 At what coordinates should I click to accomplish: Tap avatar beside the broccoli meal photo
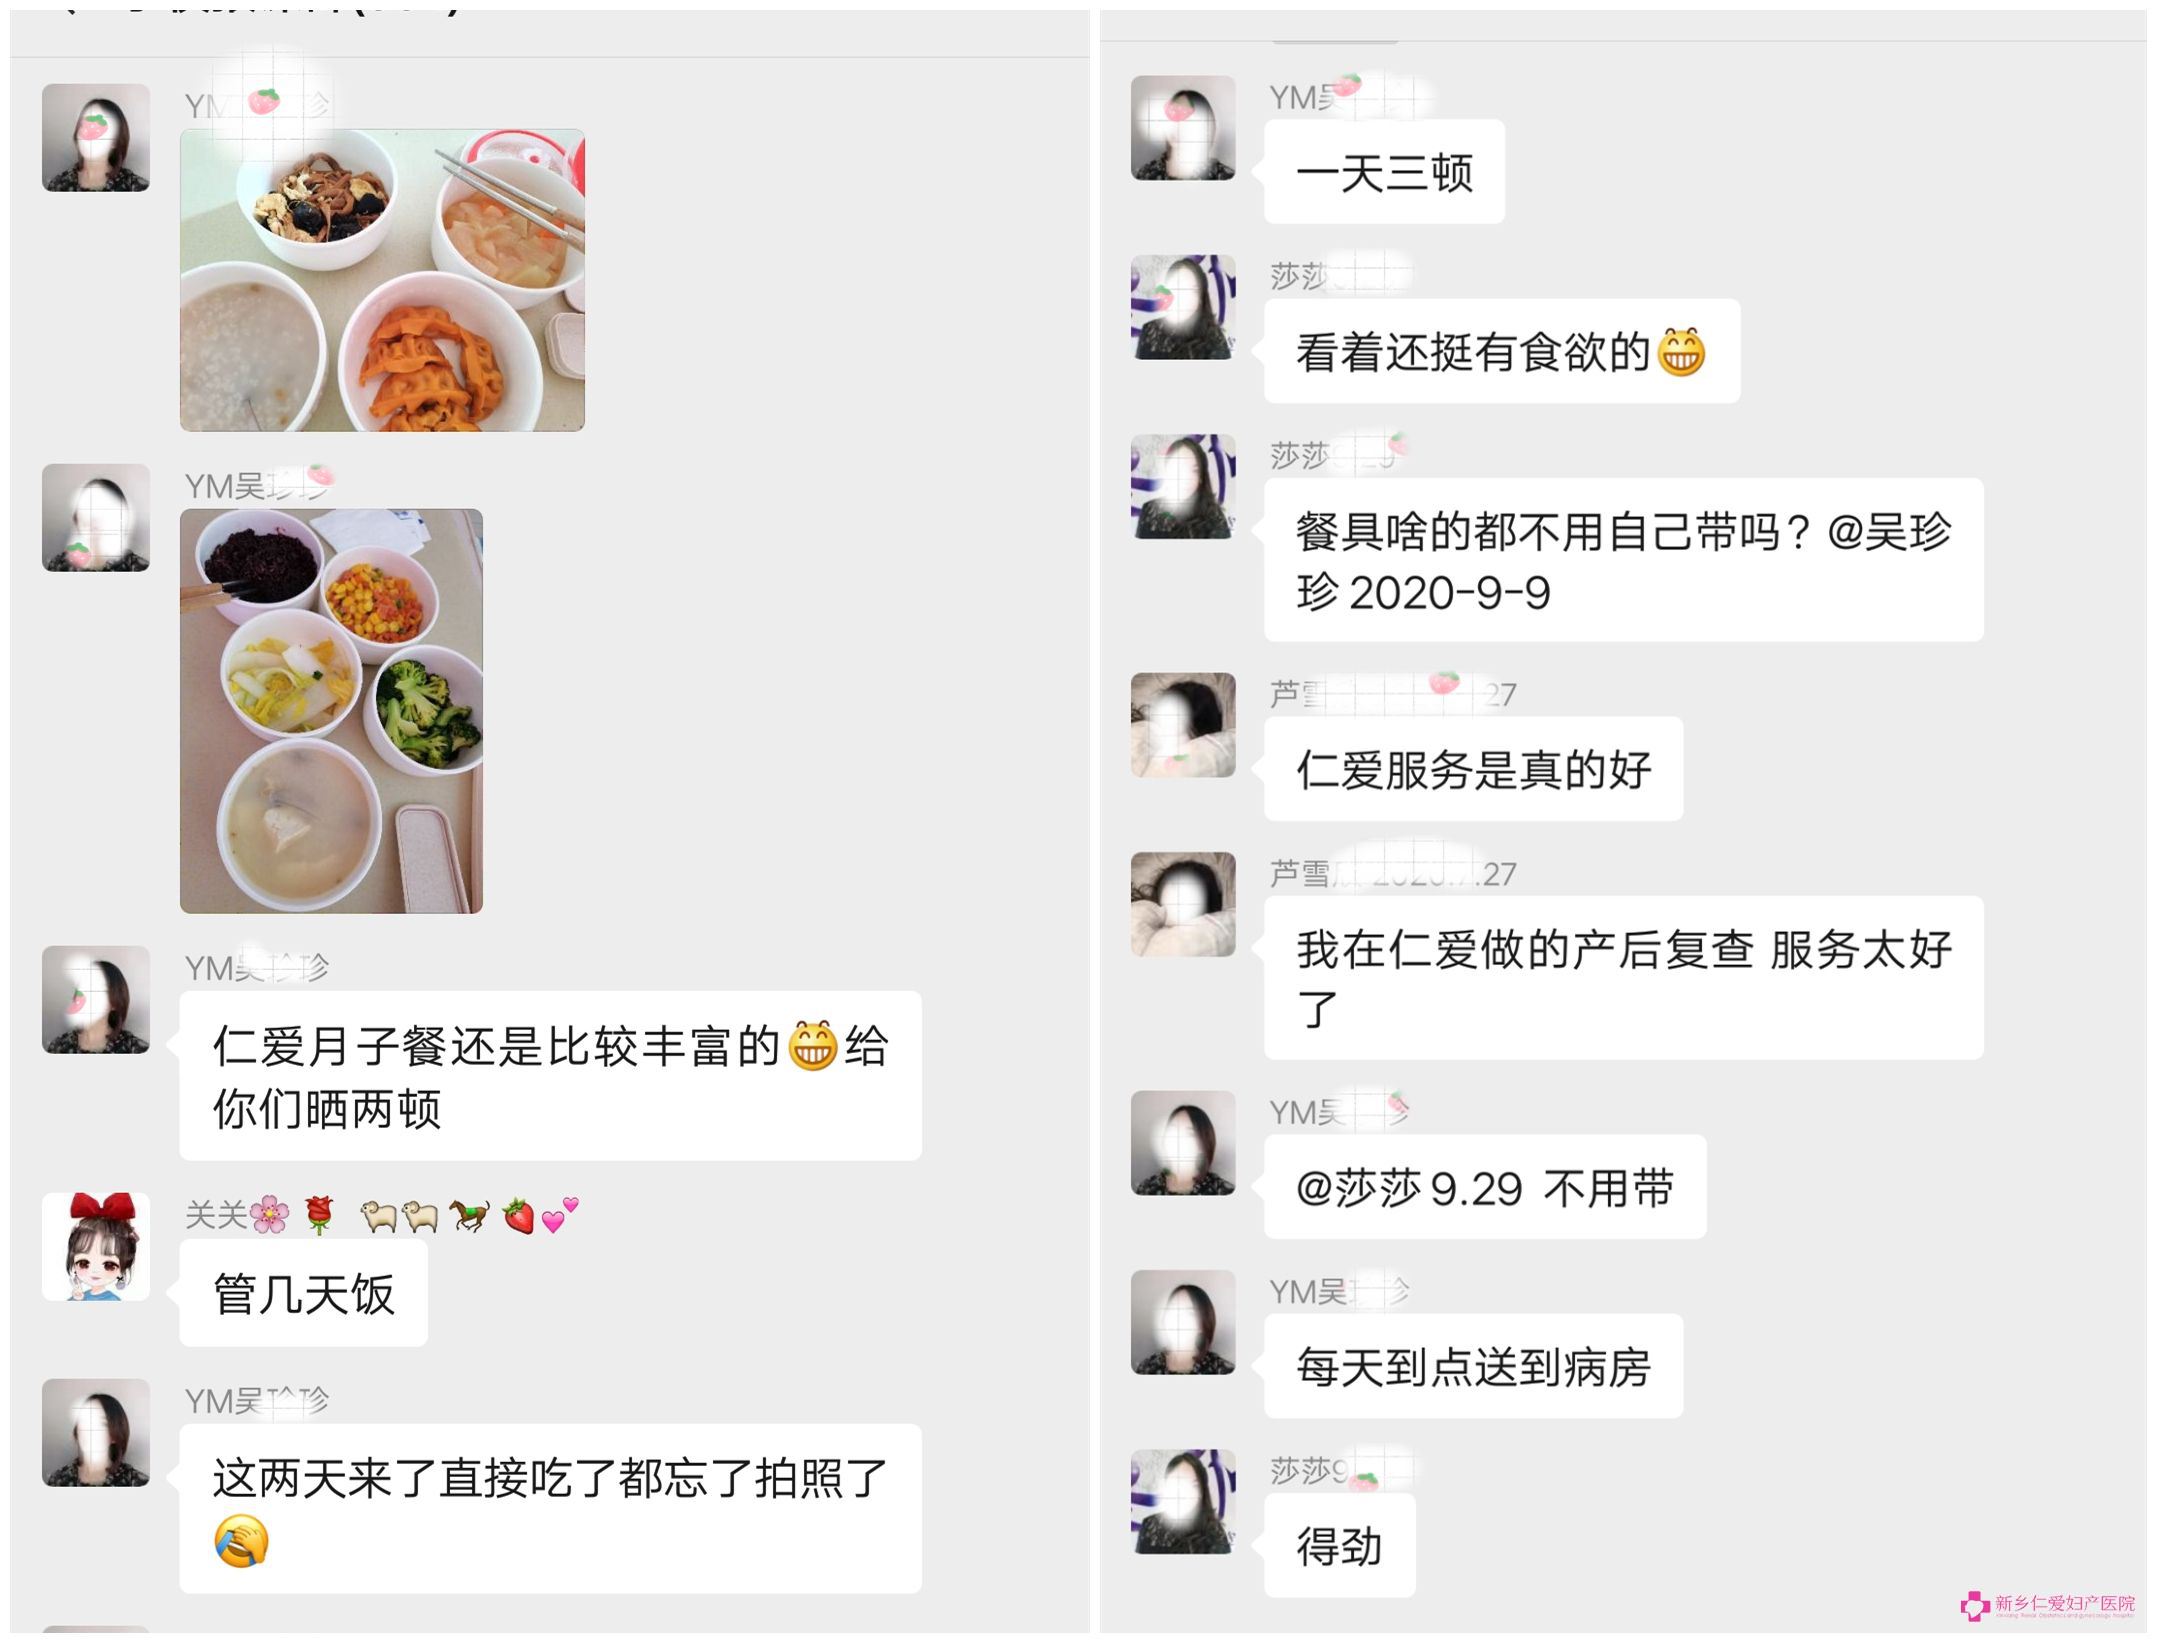pos(96,518)
